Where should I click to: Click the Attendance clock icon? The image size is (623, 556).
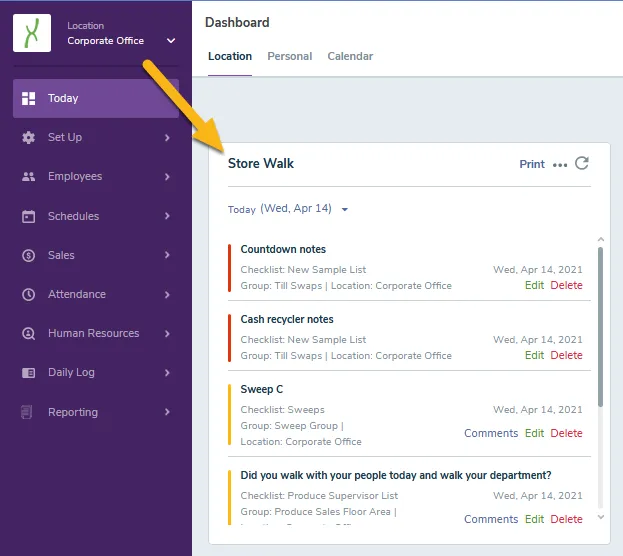[x=28, y=294]
